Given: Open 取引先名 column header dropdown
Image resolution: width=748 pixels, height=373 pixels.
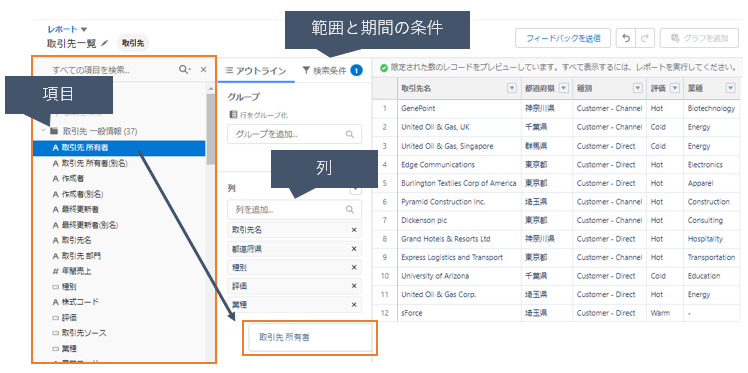Looking at the screenshot, I should point(512,88).
